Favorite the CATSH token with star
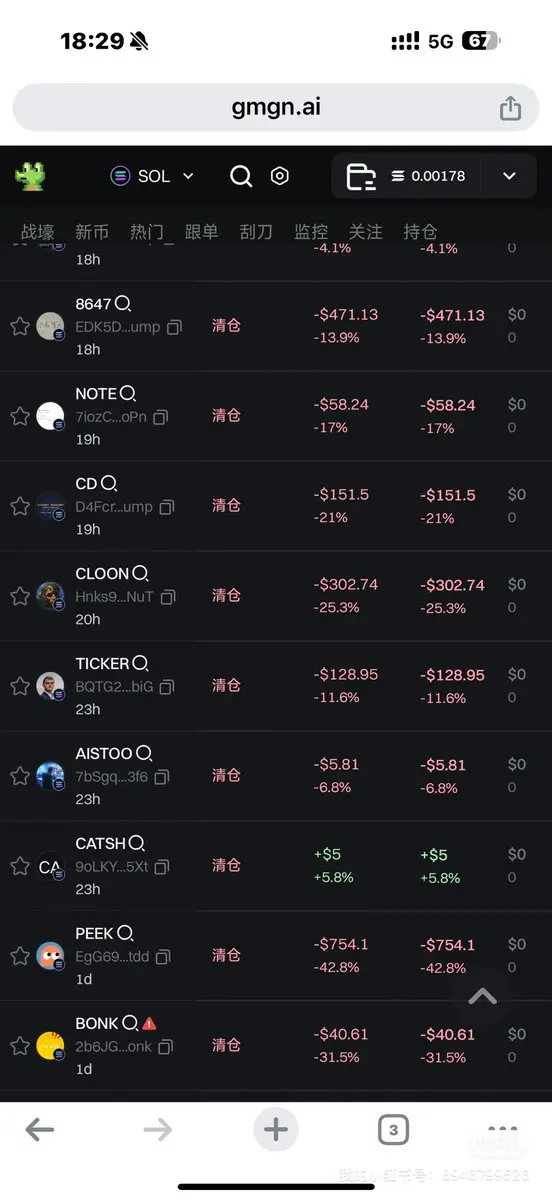The width and height of the screenshot is (552, 1200). click(x=19, y=866)
